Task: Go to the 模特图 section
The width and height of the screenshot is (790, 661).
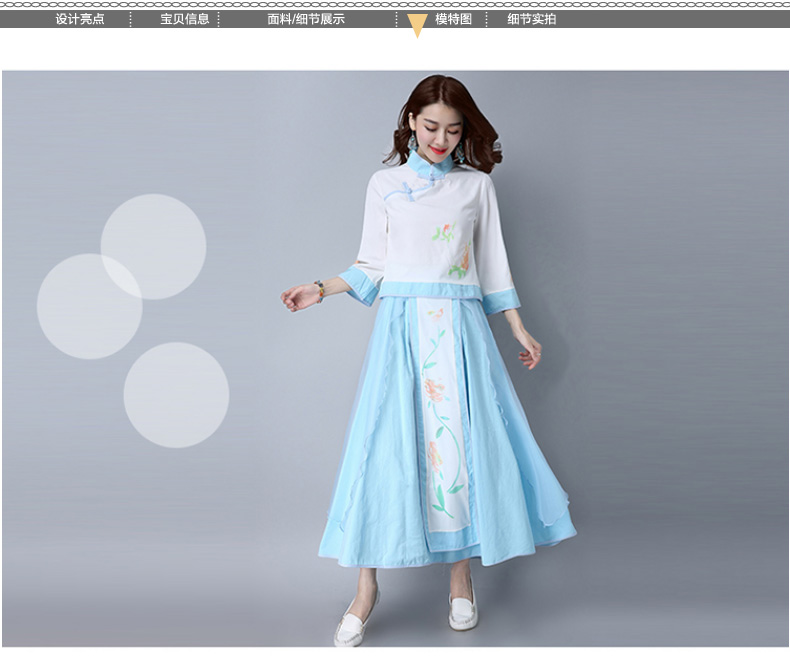Action: pyautogui.click(x=453, y=19)
